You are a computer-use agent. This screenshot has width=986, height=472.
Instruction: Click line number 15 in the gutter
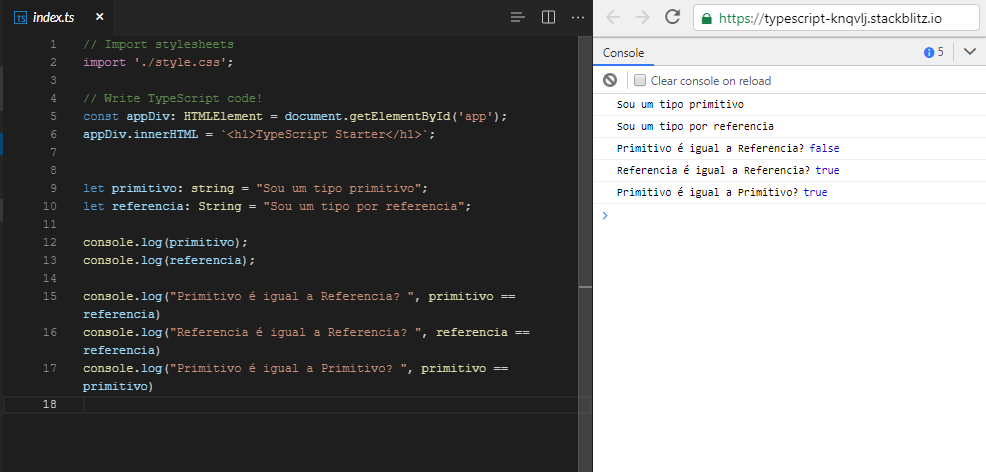[49, 296]
